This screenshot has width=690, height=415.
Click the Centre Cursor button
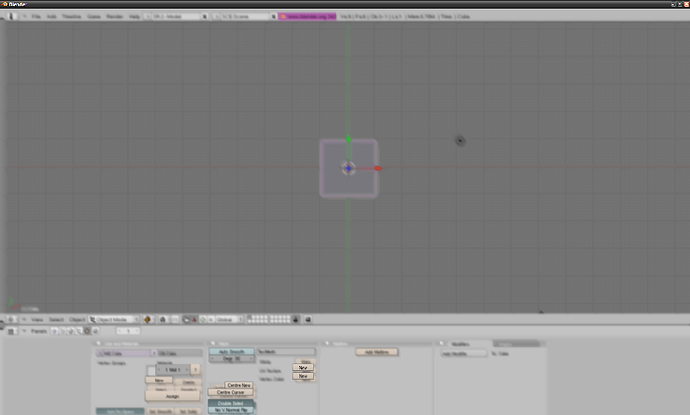231,392
